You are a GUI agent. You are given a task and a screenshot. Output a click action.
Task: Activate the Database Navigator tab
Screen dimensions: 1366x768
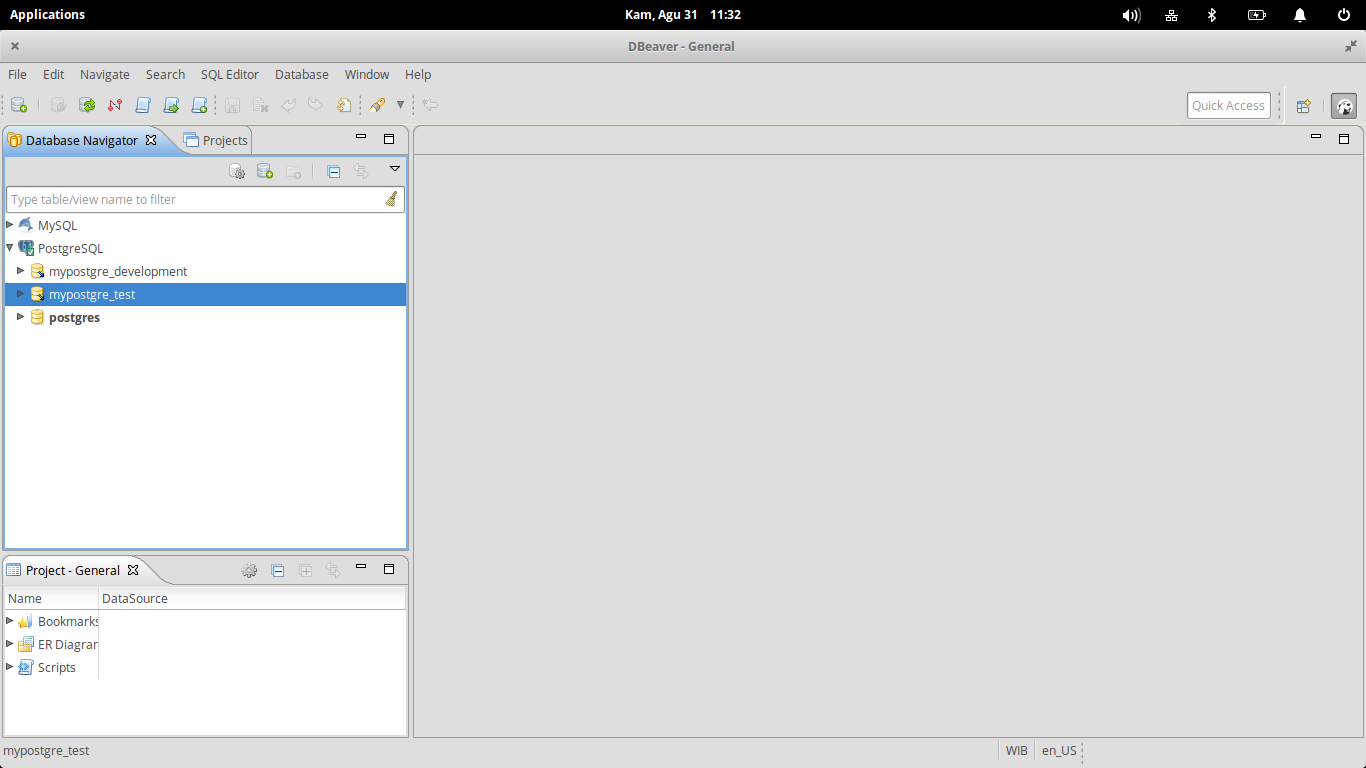click(82, 140)
